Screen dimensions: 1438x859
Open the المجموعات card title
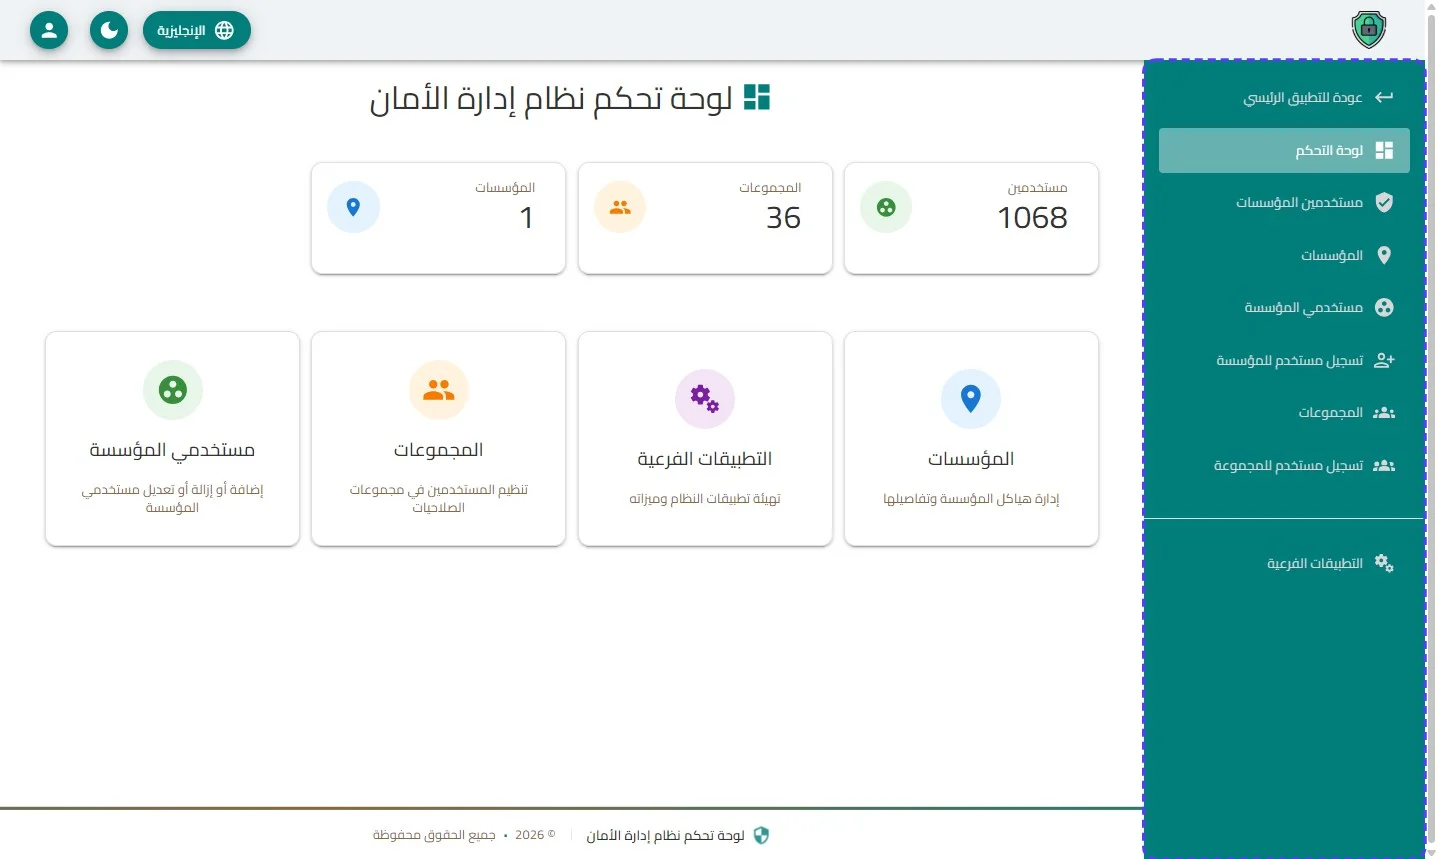pos(438,450)
